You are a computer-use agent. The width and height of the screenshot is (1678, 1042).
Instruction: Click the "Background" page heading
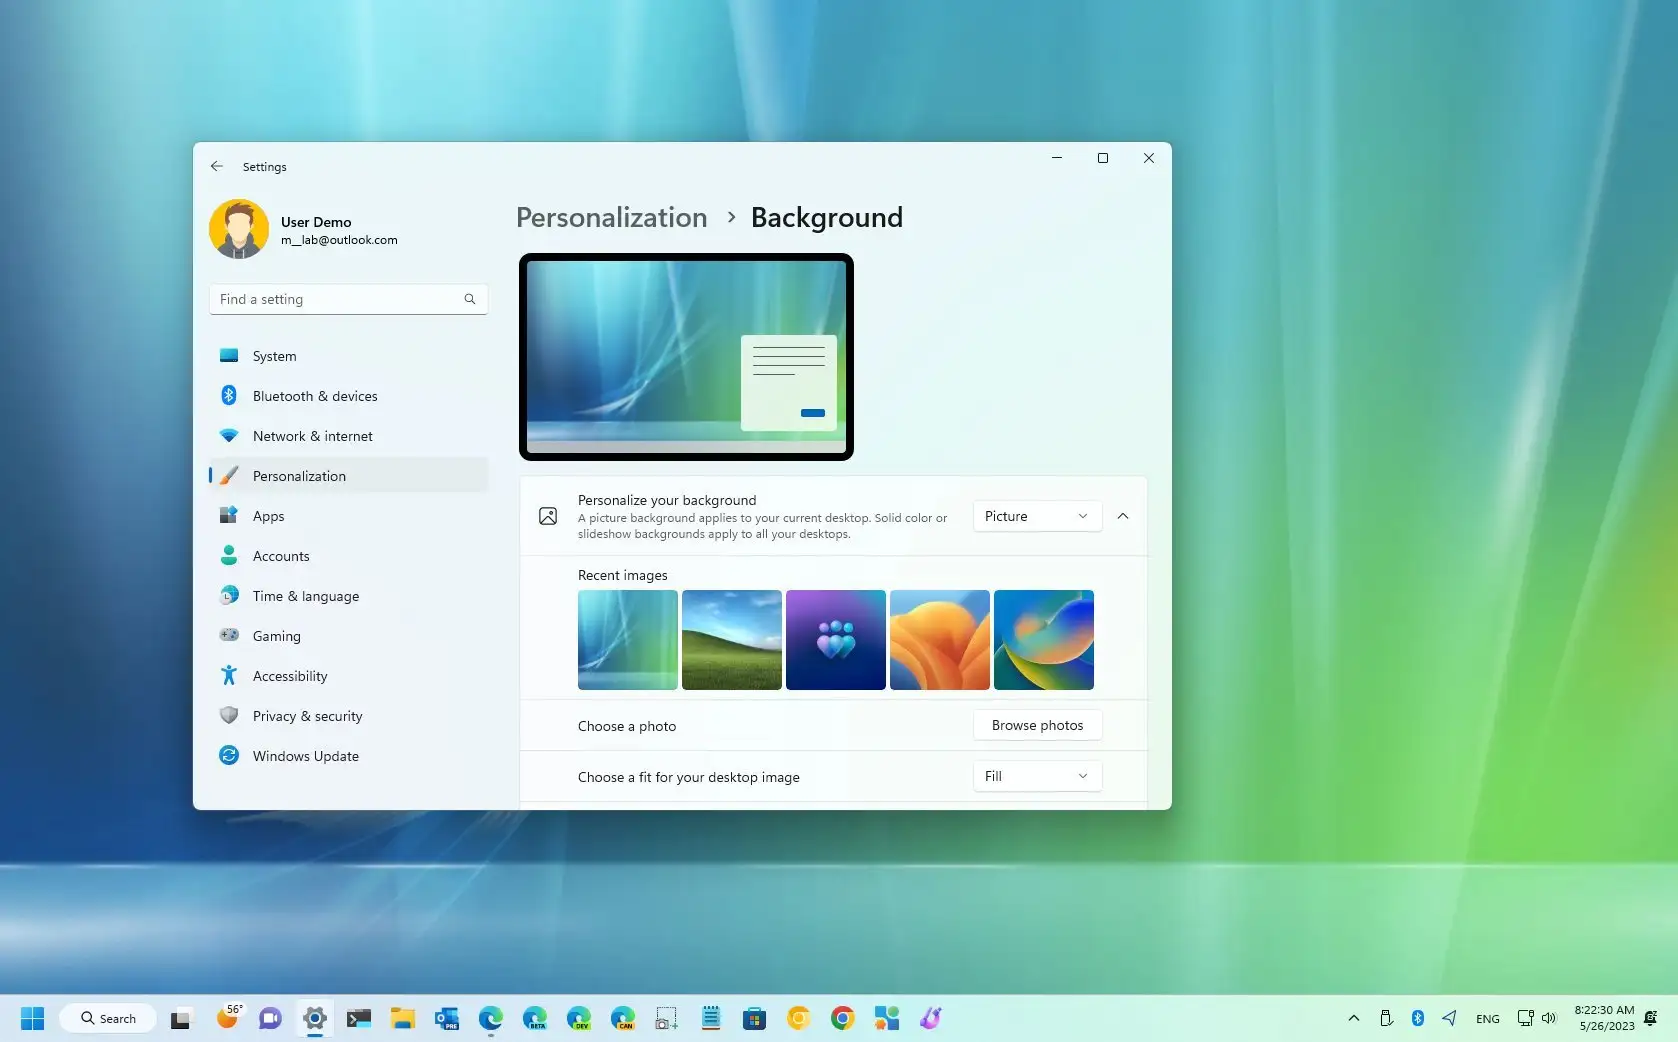tap(827, 217)
